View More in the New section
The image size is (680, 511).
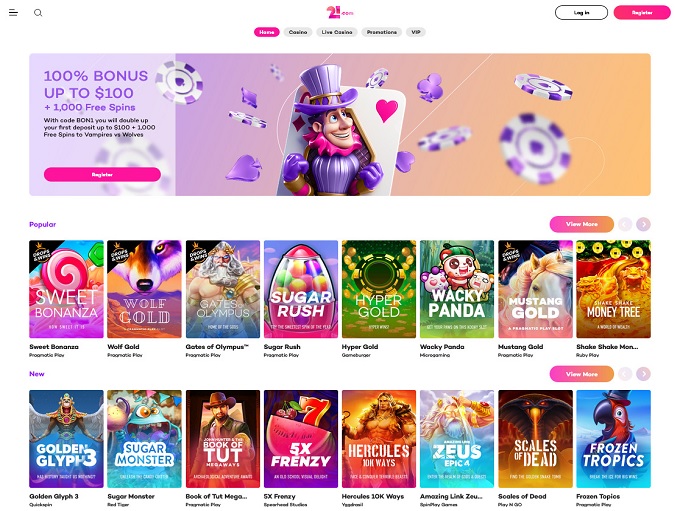[x=582, y=374]
